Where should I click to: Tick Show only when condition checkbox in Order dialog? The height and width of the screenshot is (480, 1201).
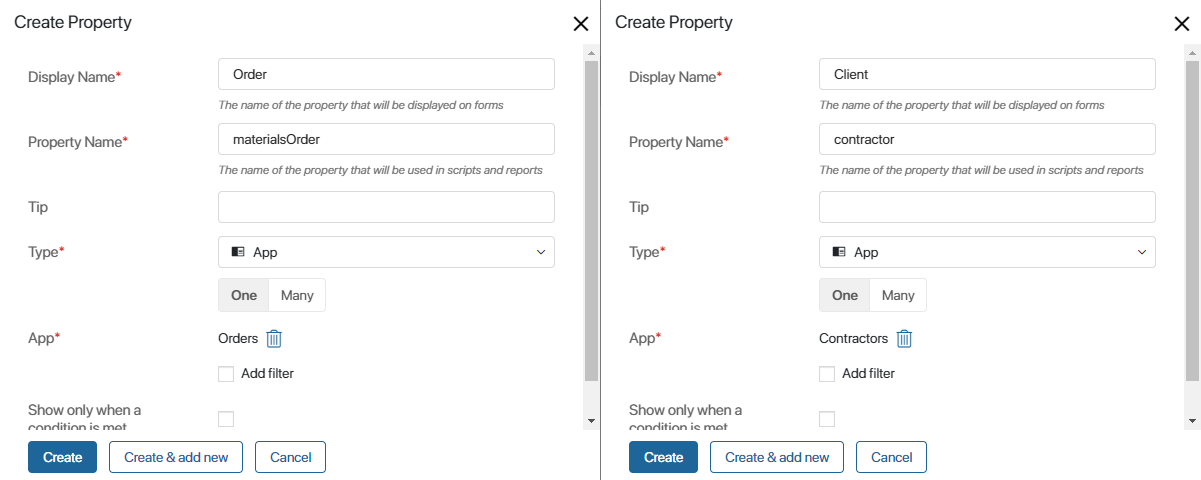[226, 419]
